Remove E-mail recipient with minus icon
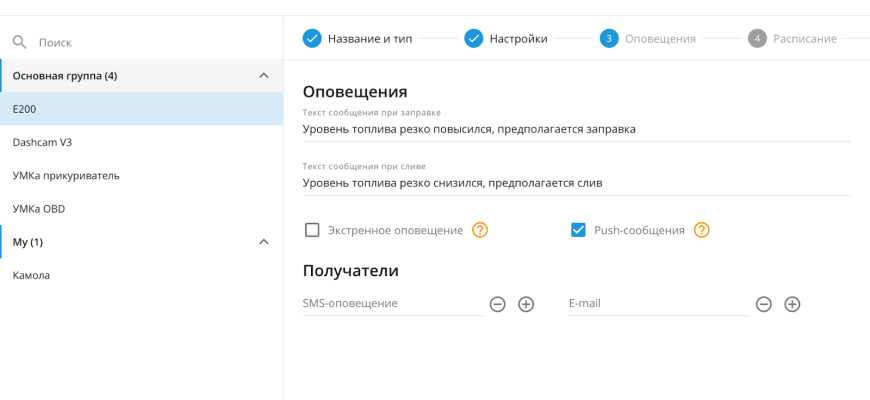Image resolution: width=870 pixels, height=400 pixels. [x=764, y=304]
